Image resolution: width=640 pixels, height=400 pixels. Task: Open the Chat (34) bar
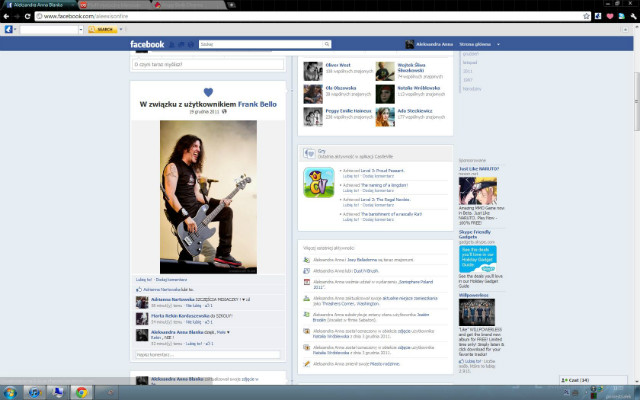(x=593, y=380)
